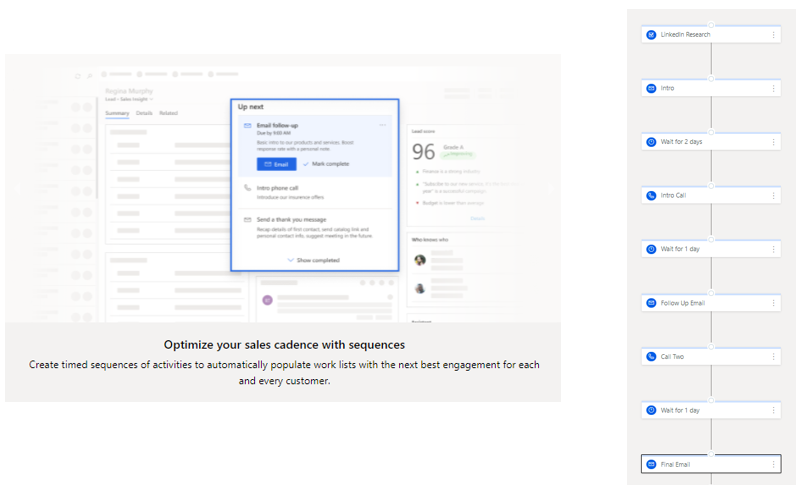Switch to the Related tab
809x490 pixels.
(x=168, y=113)
